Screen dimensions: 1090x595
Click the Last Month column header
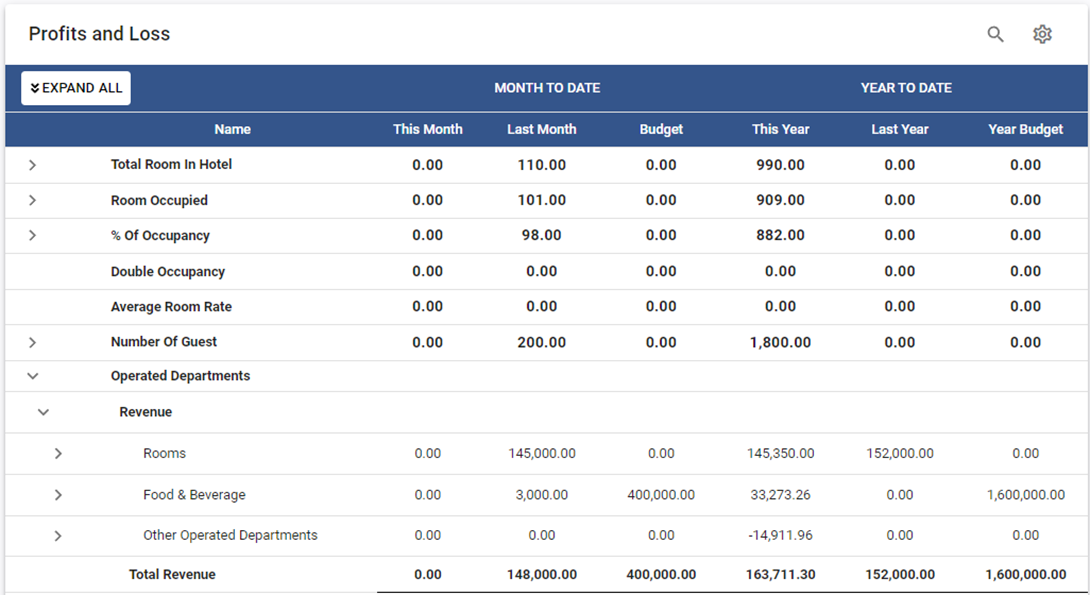pyautogui.click(x=541, y=129)
